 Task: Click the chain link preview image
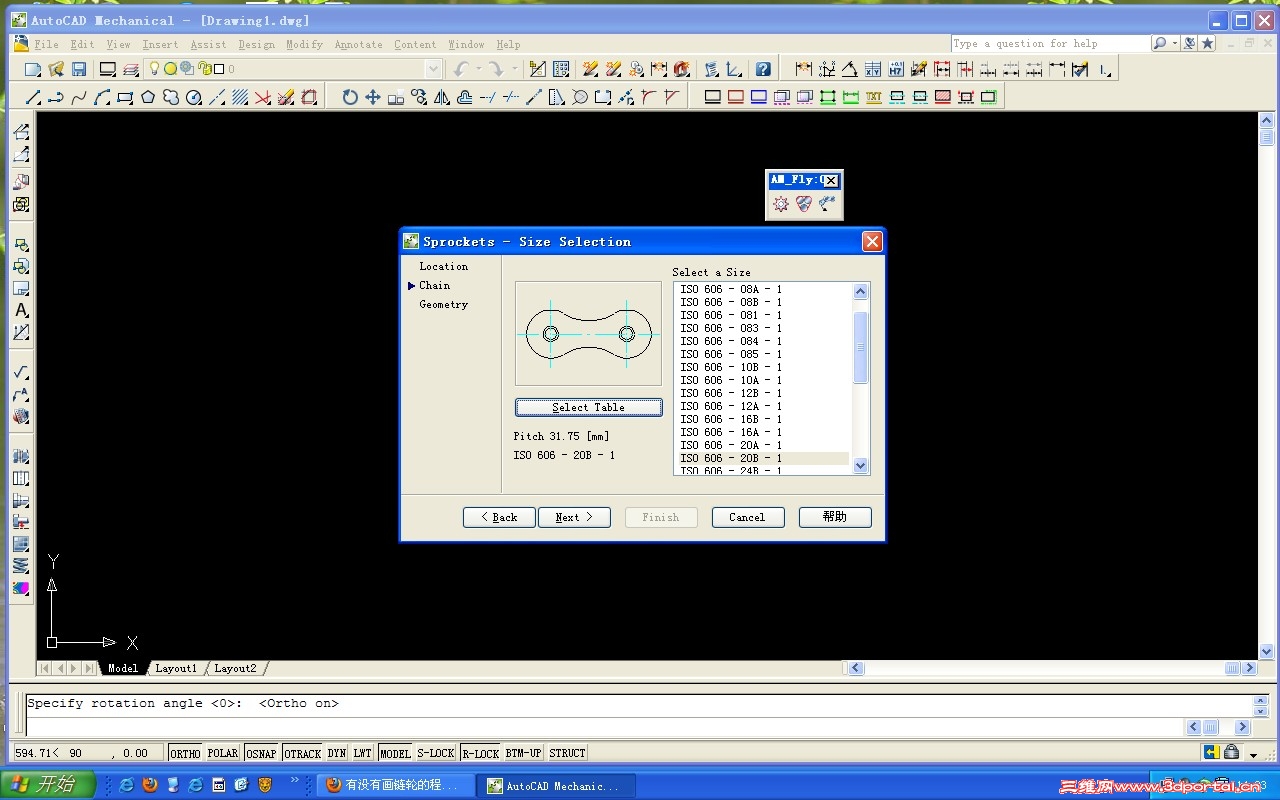pyautogui.click(x=588, y=334)
